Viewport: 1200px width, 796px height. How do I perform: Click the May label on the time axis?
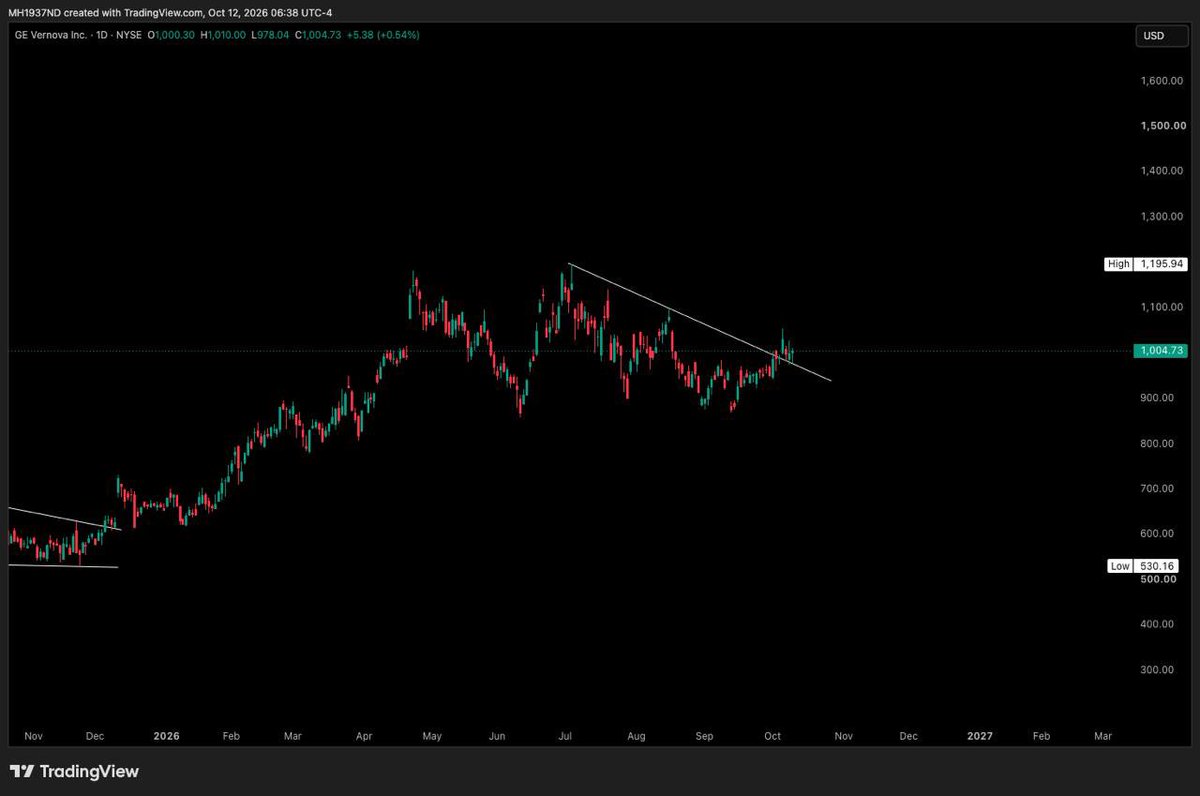(x=432, y=736)
